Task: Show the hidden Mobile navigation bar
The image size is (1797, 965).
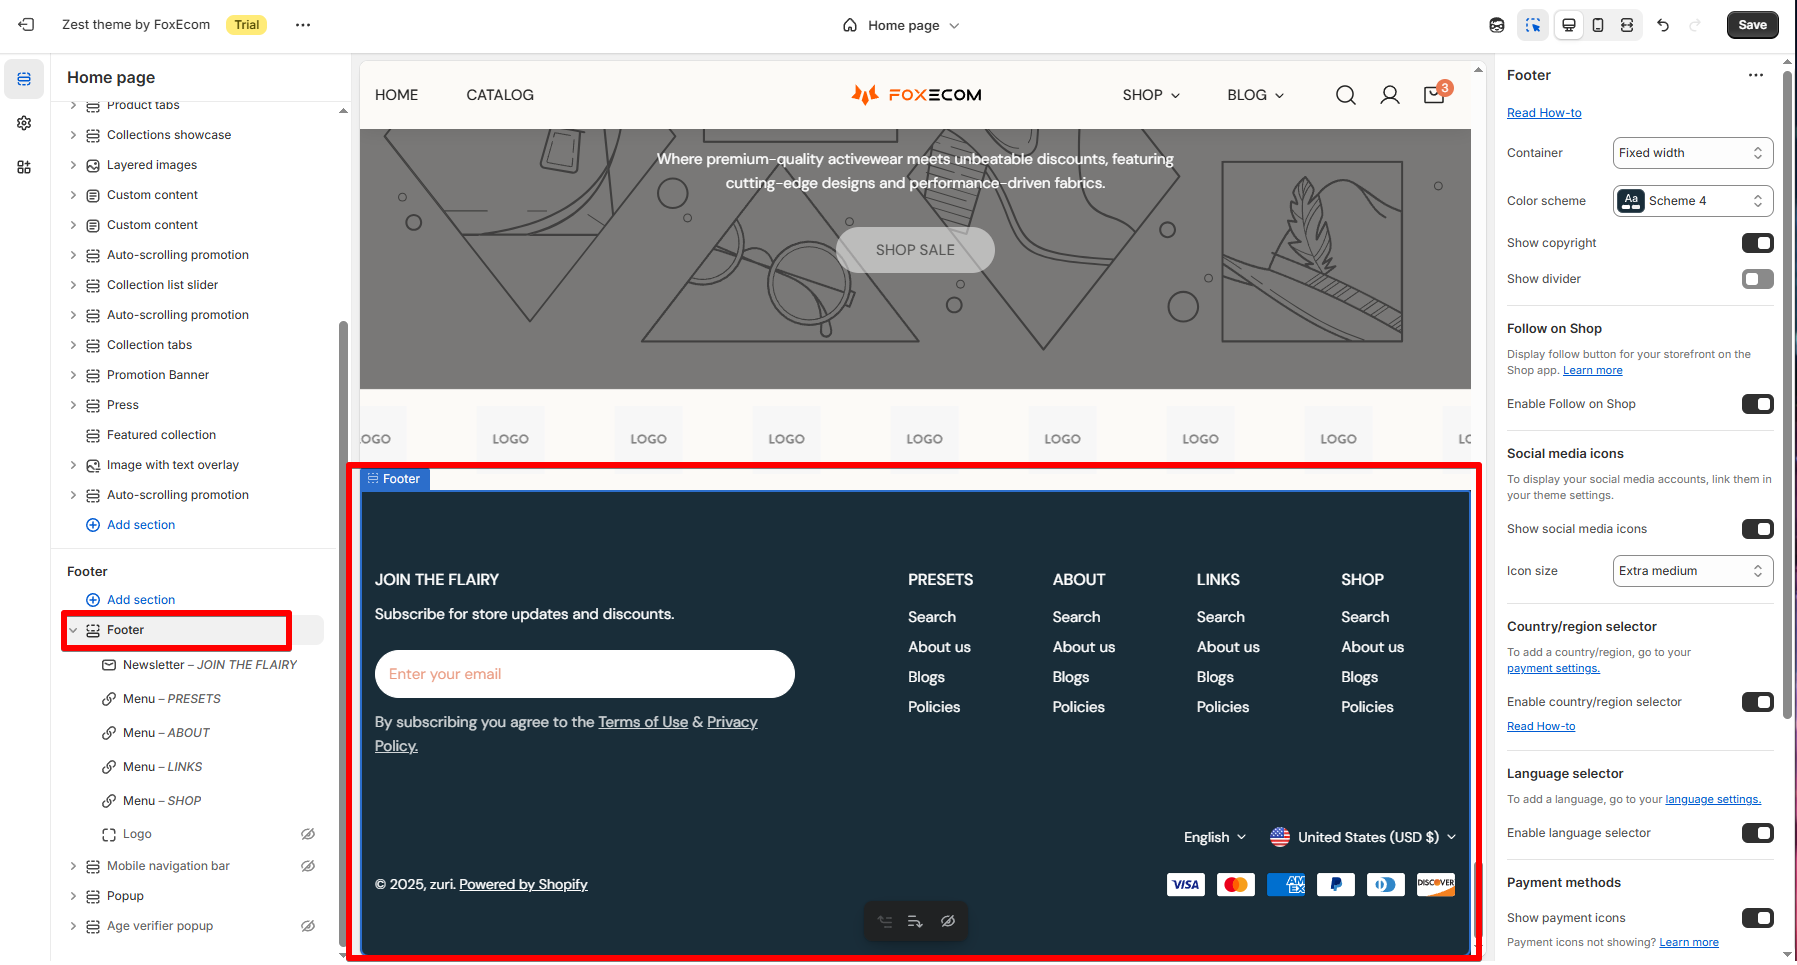Action: (308, 866)
